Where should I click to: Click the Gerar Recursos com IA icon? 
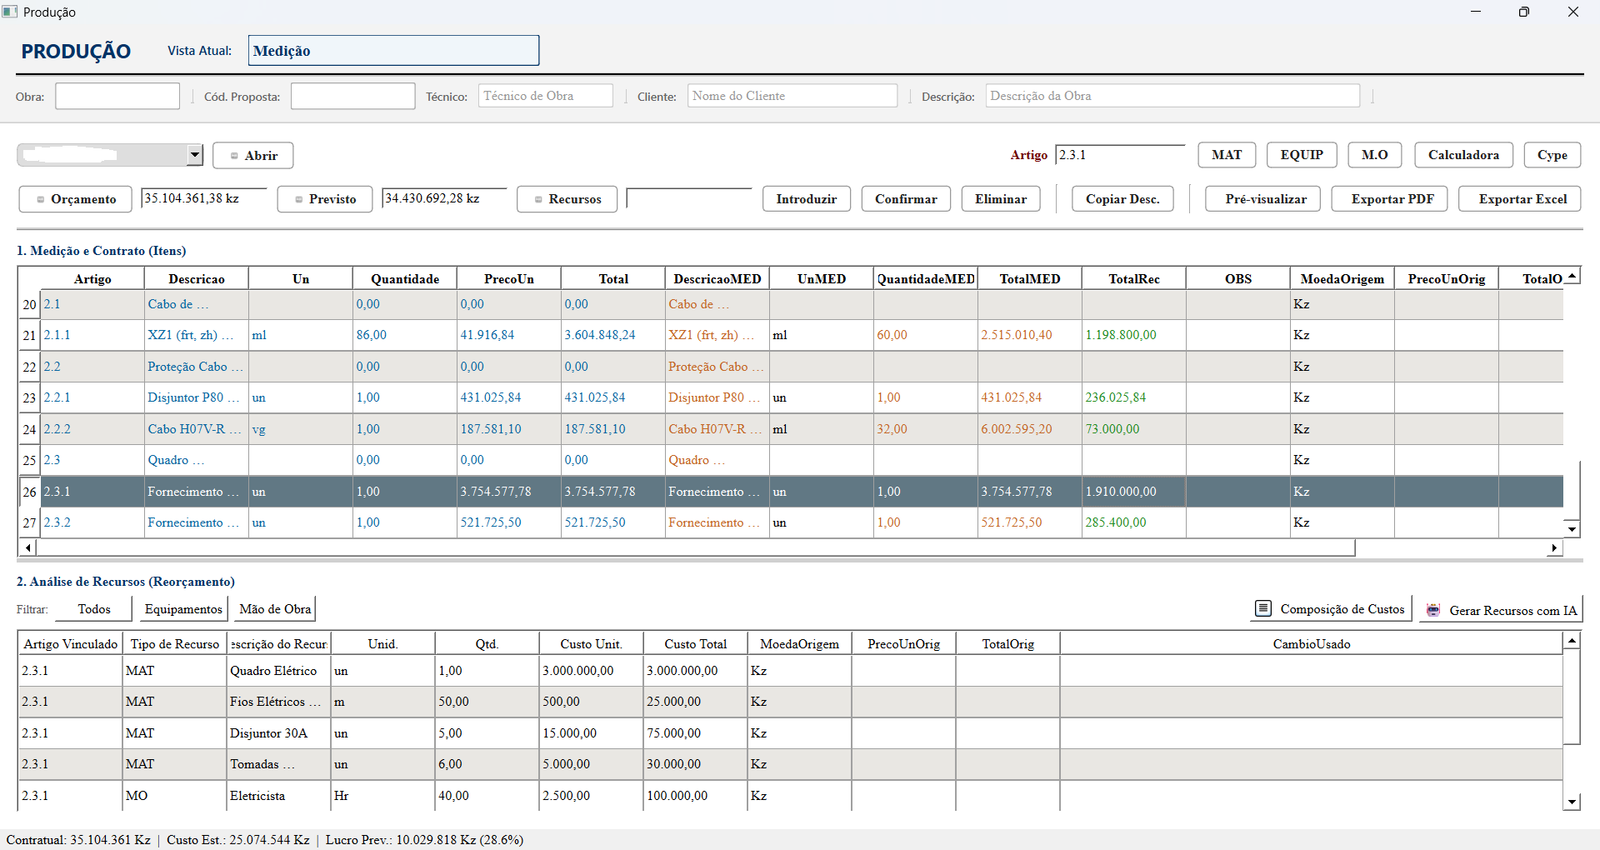click(x=1433, y=610)
